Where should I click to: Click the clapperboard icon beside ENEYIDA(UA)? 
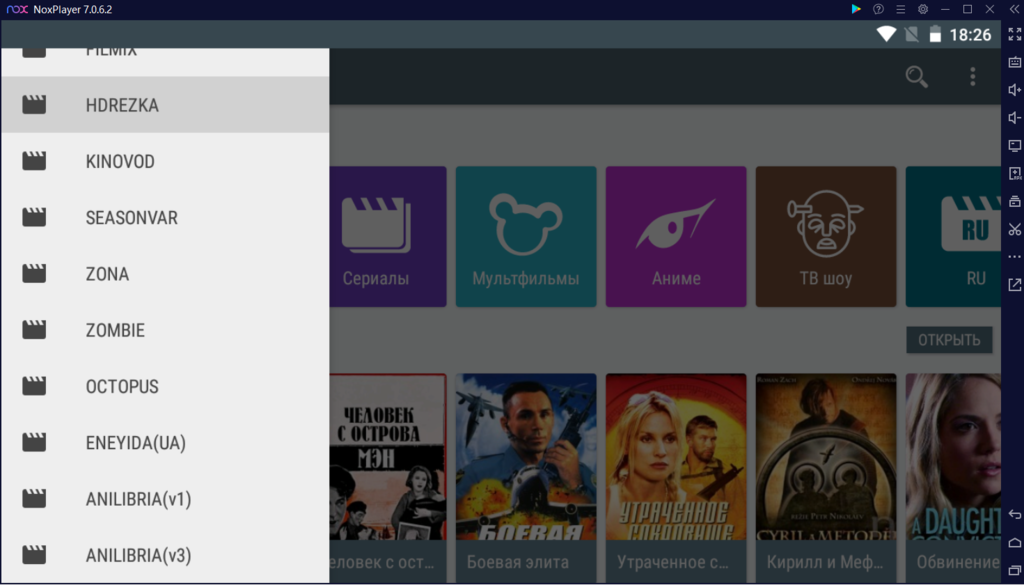tap(34, 442)
